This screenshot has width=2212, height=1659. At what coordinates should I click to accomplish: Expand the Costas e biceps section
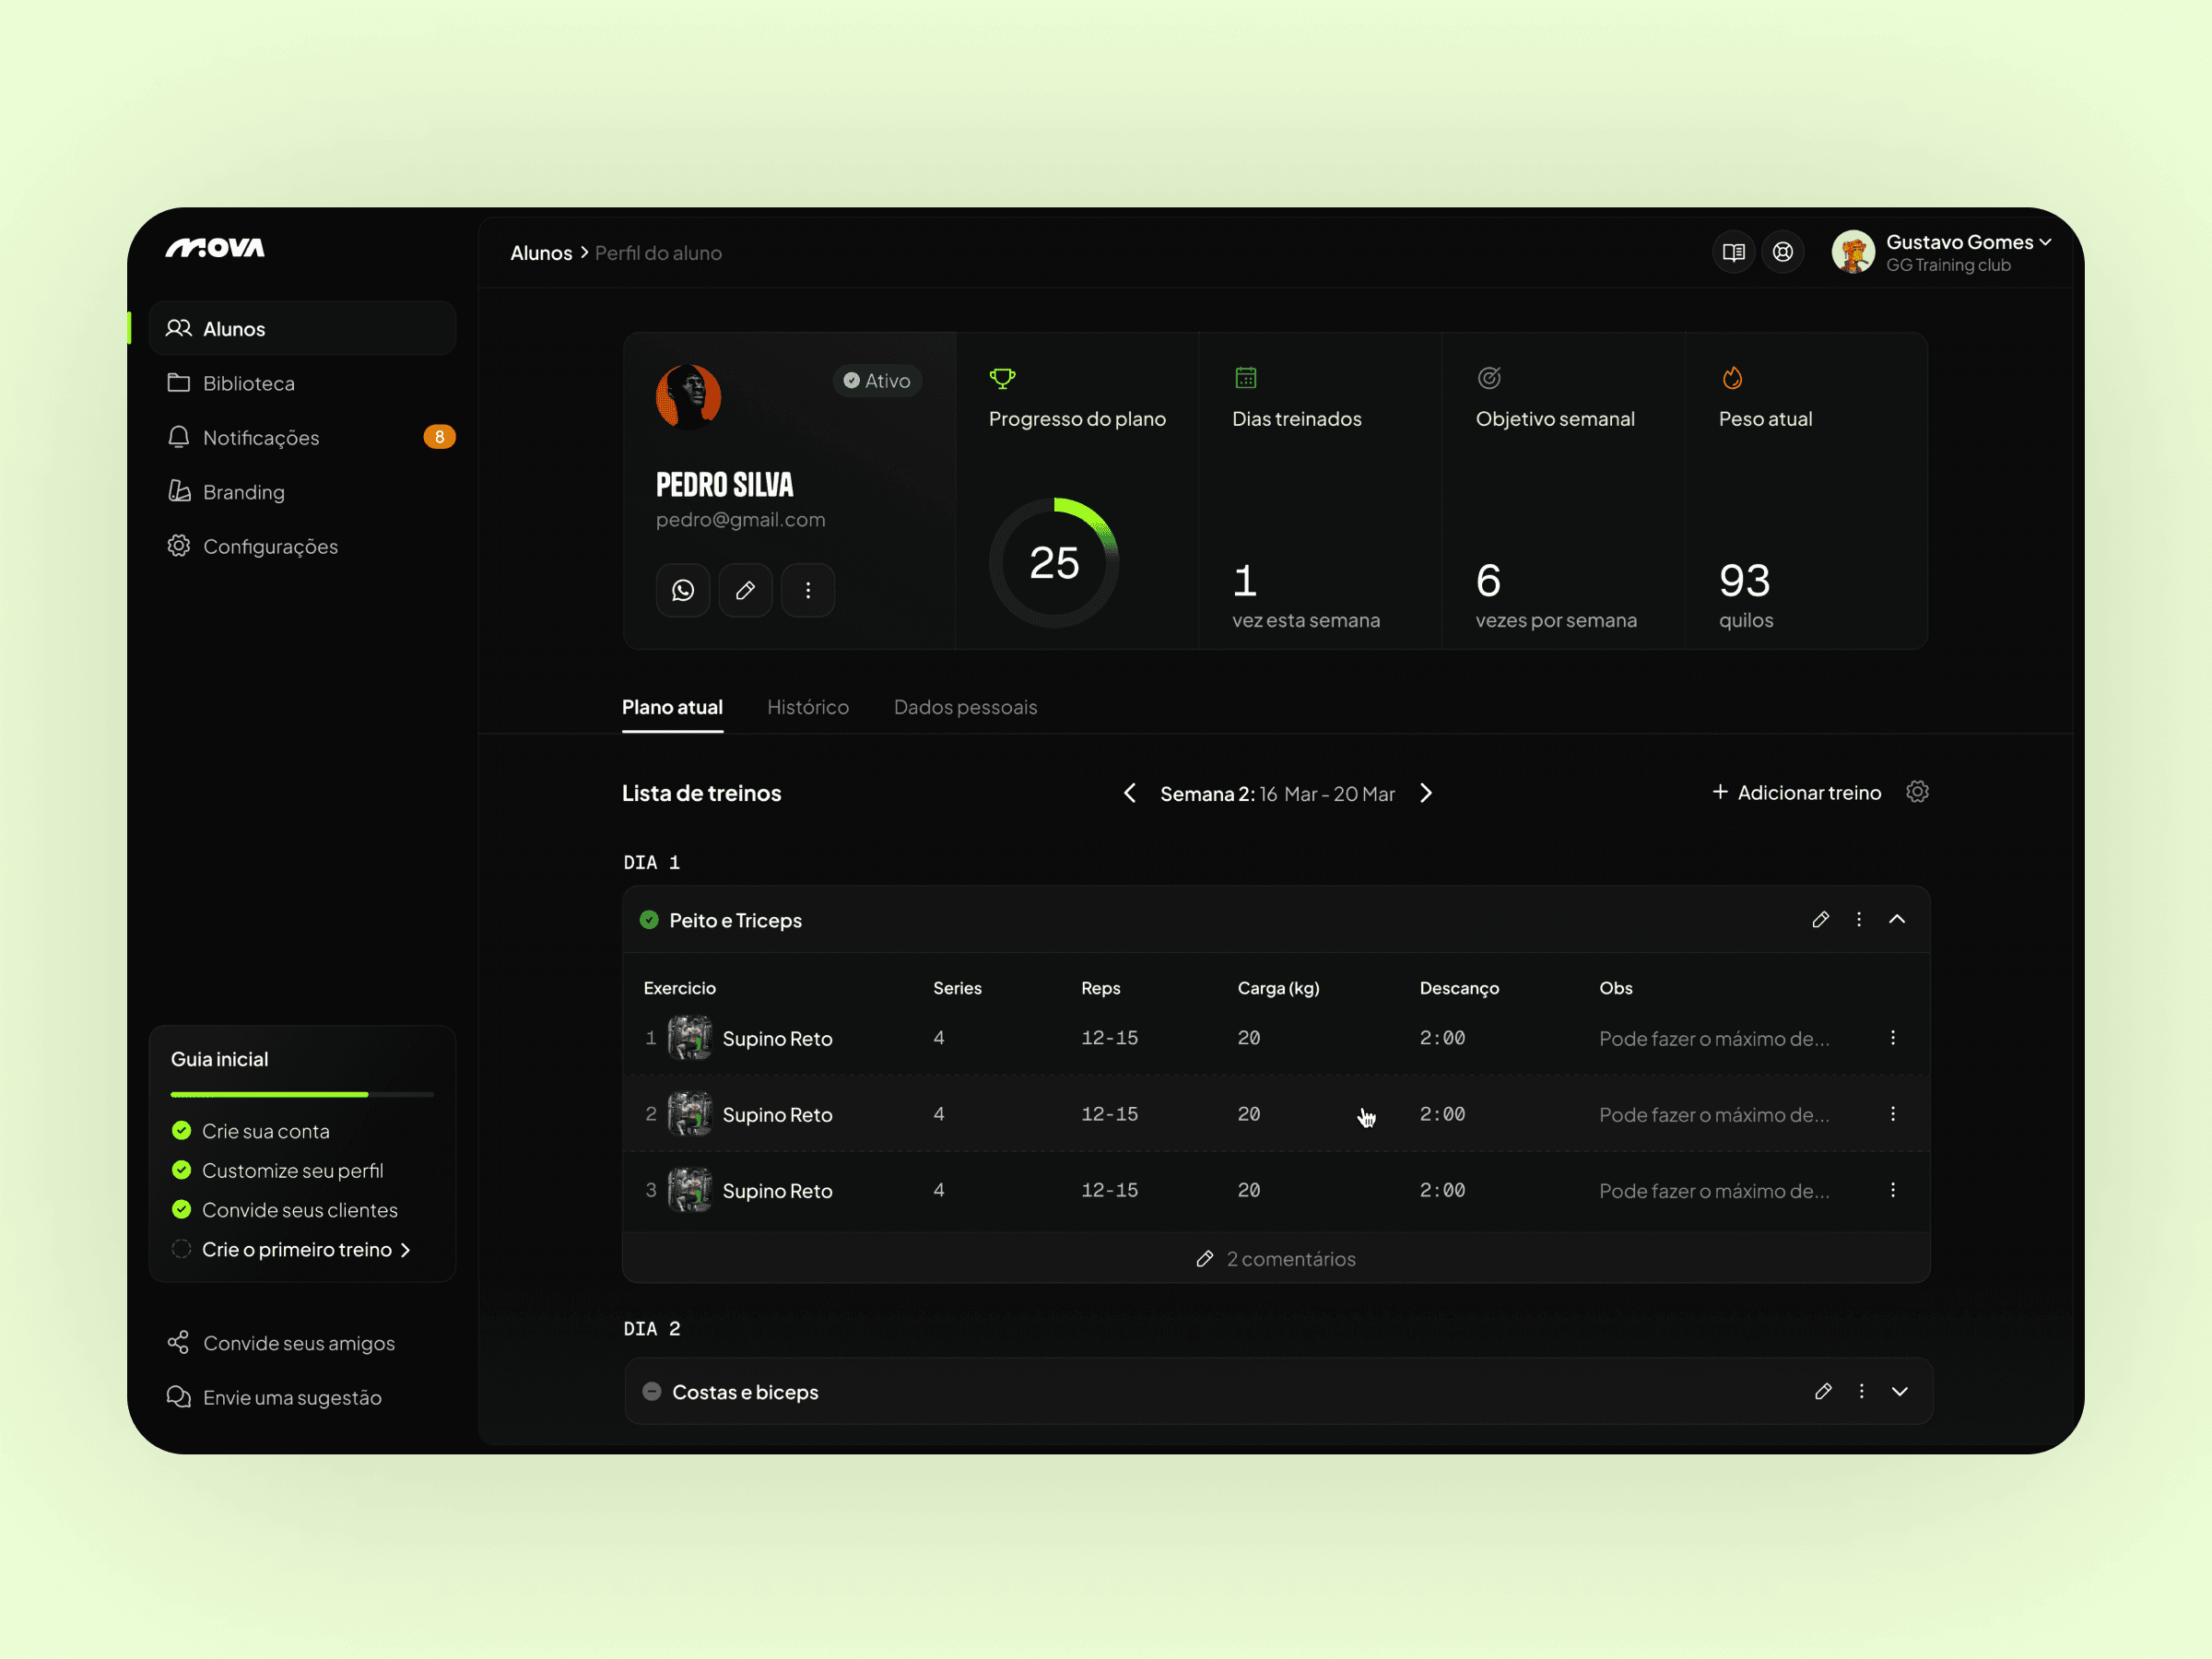(x=1900, y=1391)
